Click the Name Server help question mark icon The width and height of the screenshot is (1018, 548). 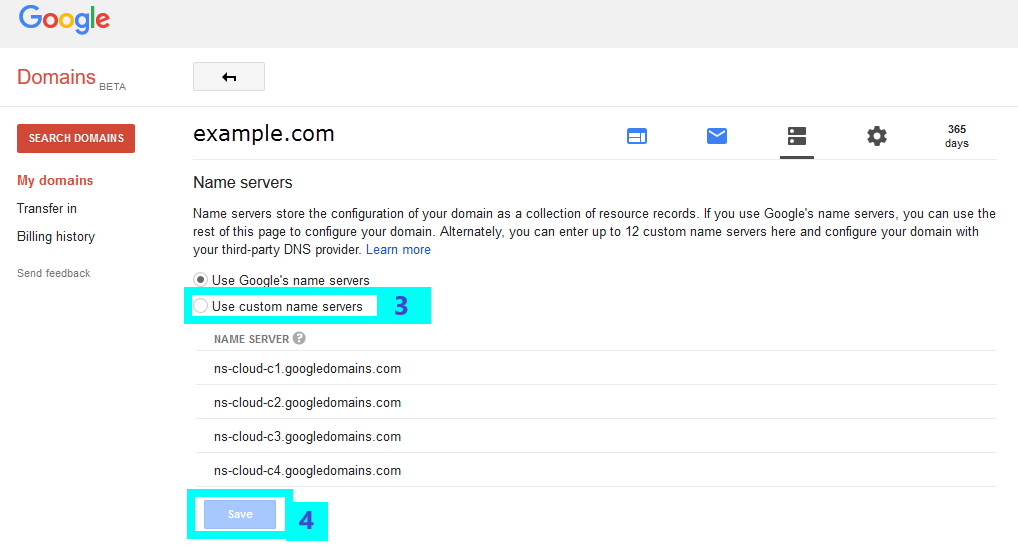[x=299, y=338]
